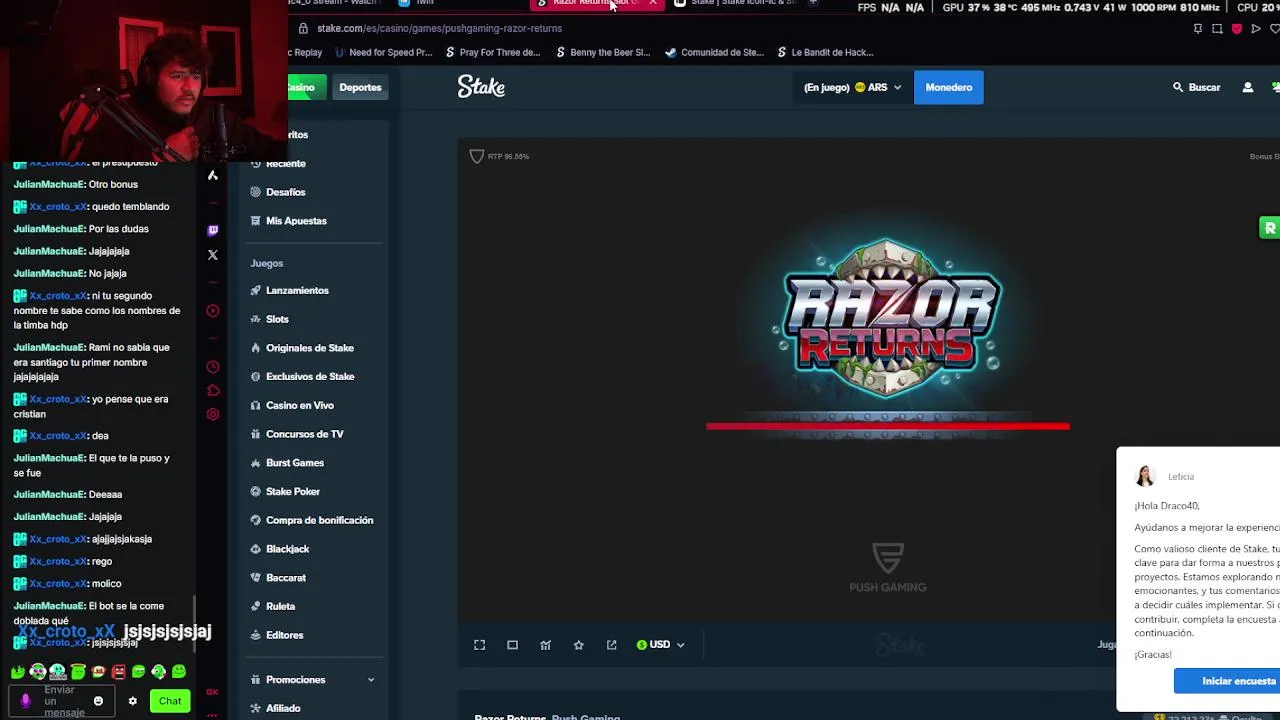Click the Concursos de TV icon

(x=256, y=434)
